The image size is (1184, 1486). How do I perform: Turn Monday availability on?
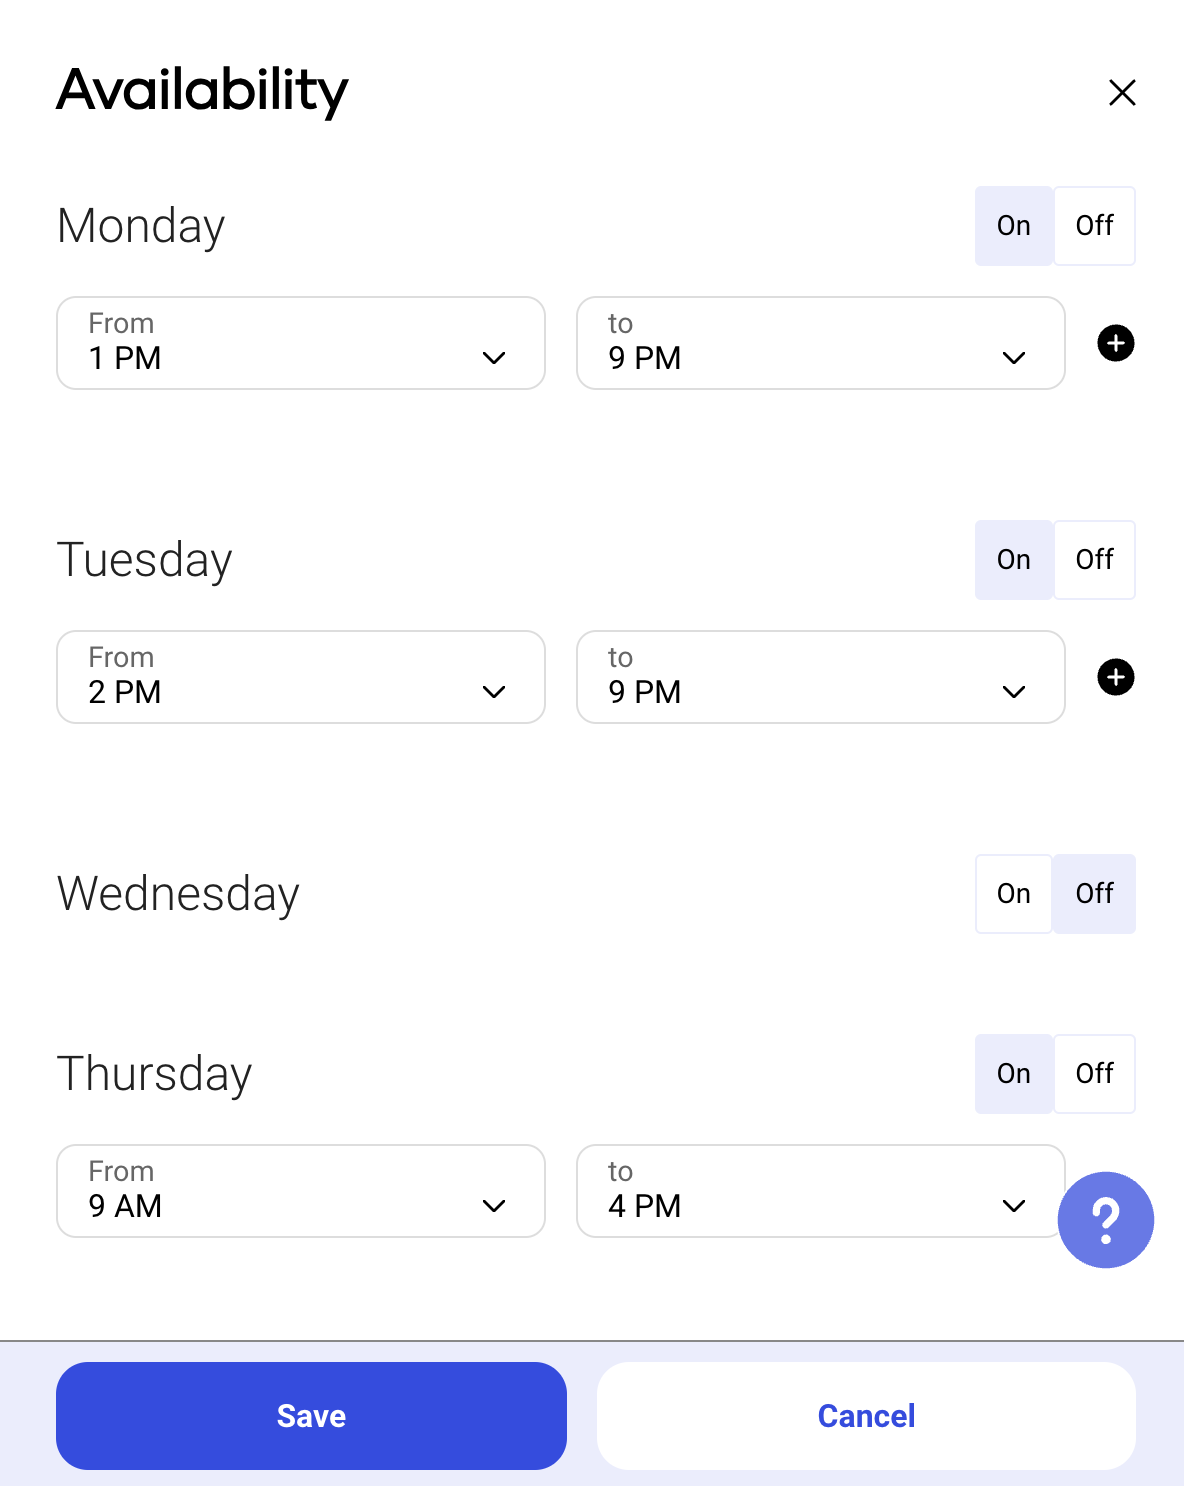point(1013,226)
